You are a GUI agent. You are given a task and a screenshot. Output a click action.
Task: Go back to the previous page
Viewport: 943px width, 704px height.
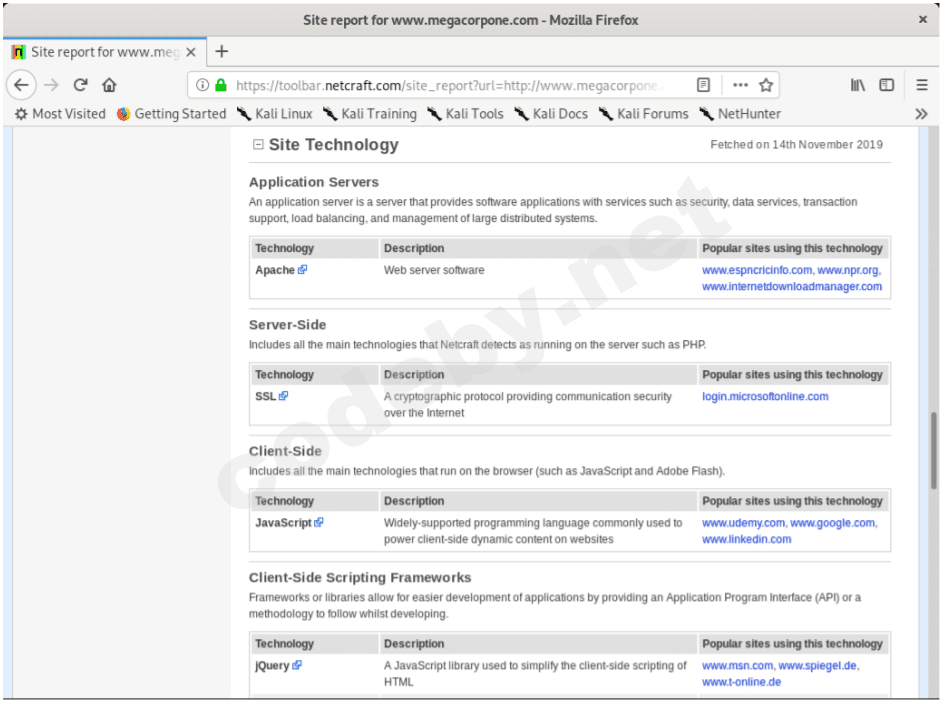pyautogui.click(x=22, y=85)
